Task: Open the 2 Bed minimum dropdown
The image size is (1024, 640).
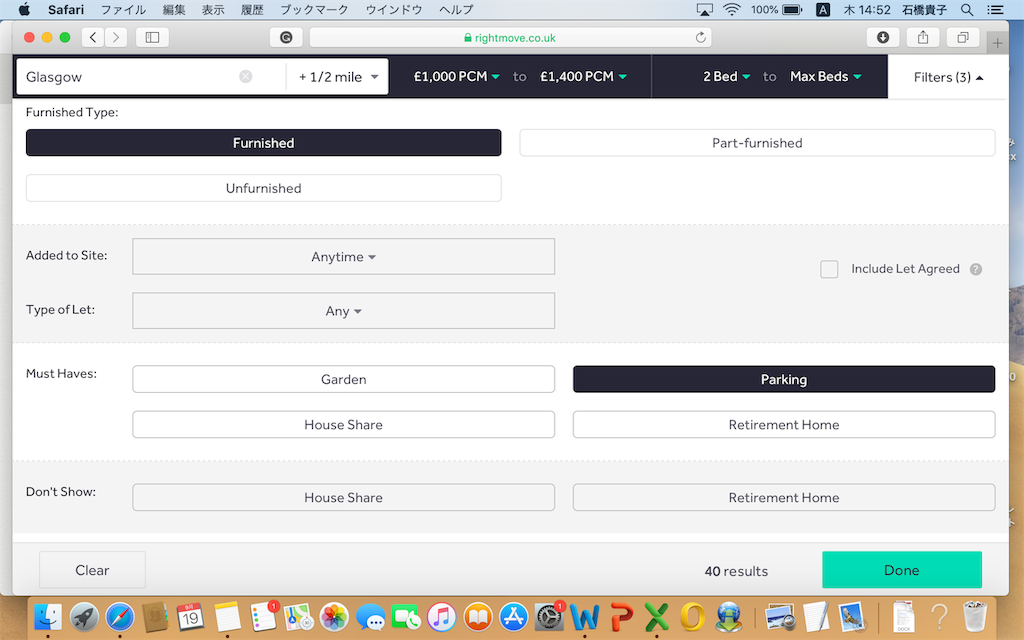Action: 726,76
